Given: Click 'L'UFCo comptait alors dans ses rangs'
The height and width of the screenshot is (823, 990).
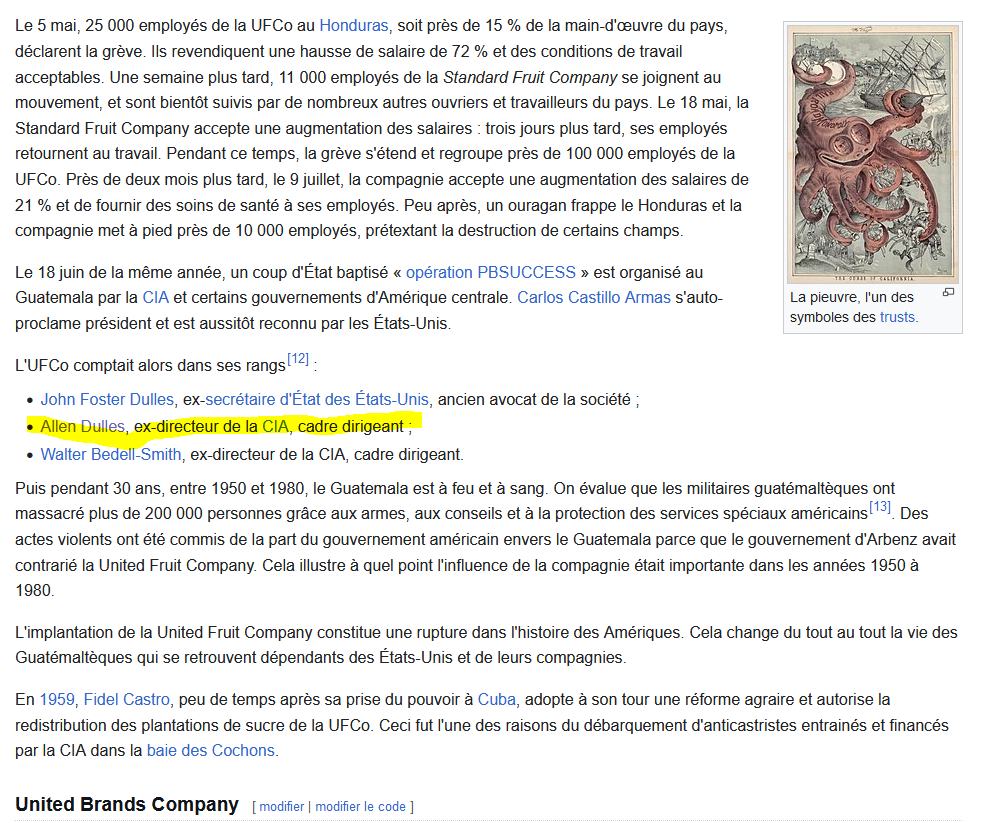Looking at the screenshot, I should [x=150, y=366].
